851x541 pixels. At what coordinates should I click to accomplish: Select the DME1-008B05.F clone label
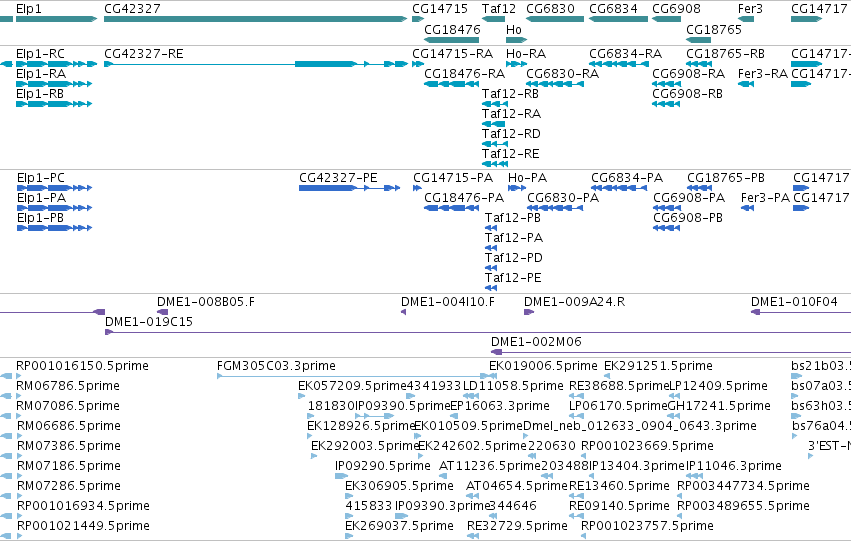pos(206,302)
